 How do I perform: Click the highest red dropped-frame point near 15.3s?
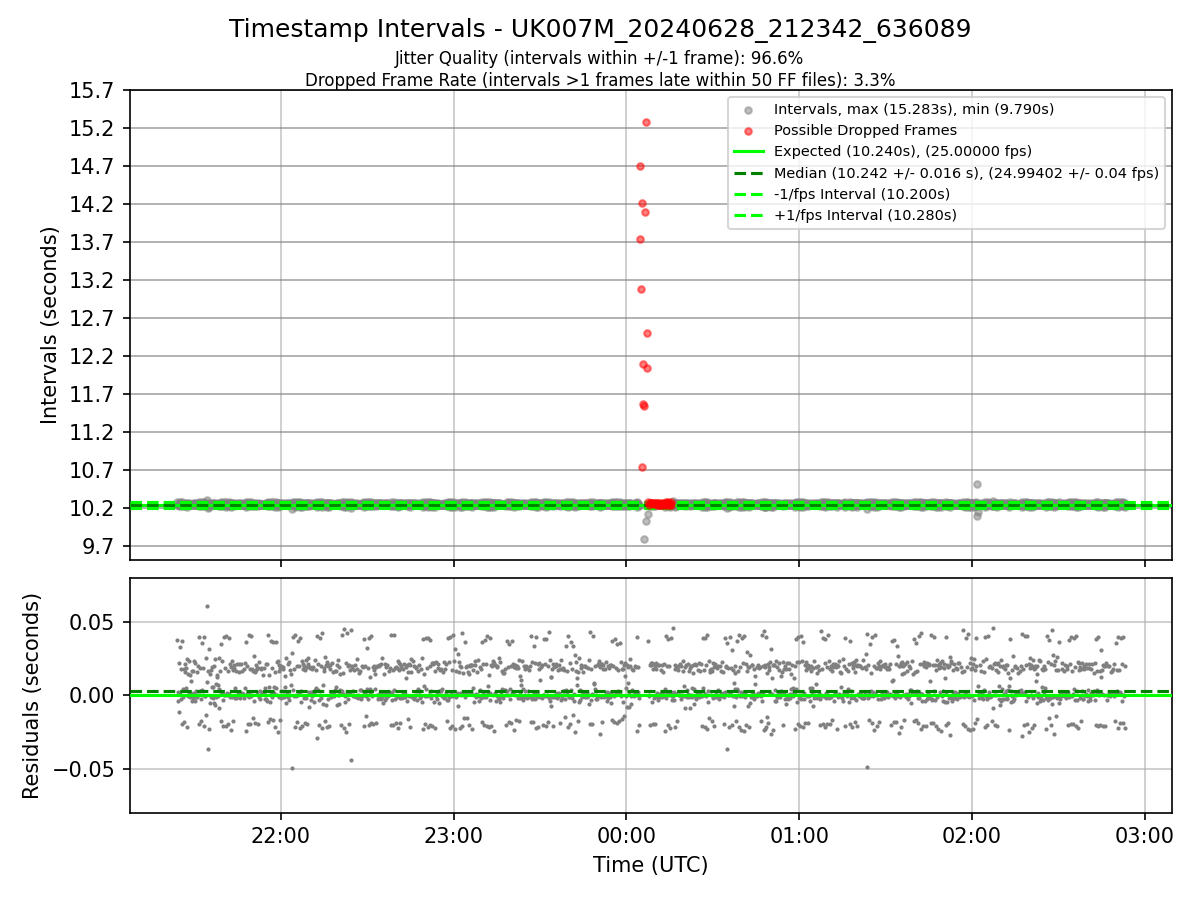coord(646,122)
